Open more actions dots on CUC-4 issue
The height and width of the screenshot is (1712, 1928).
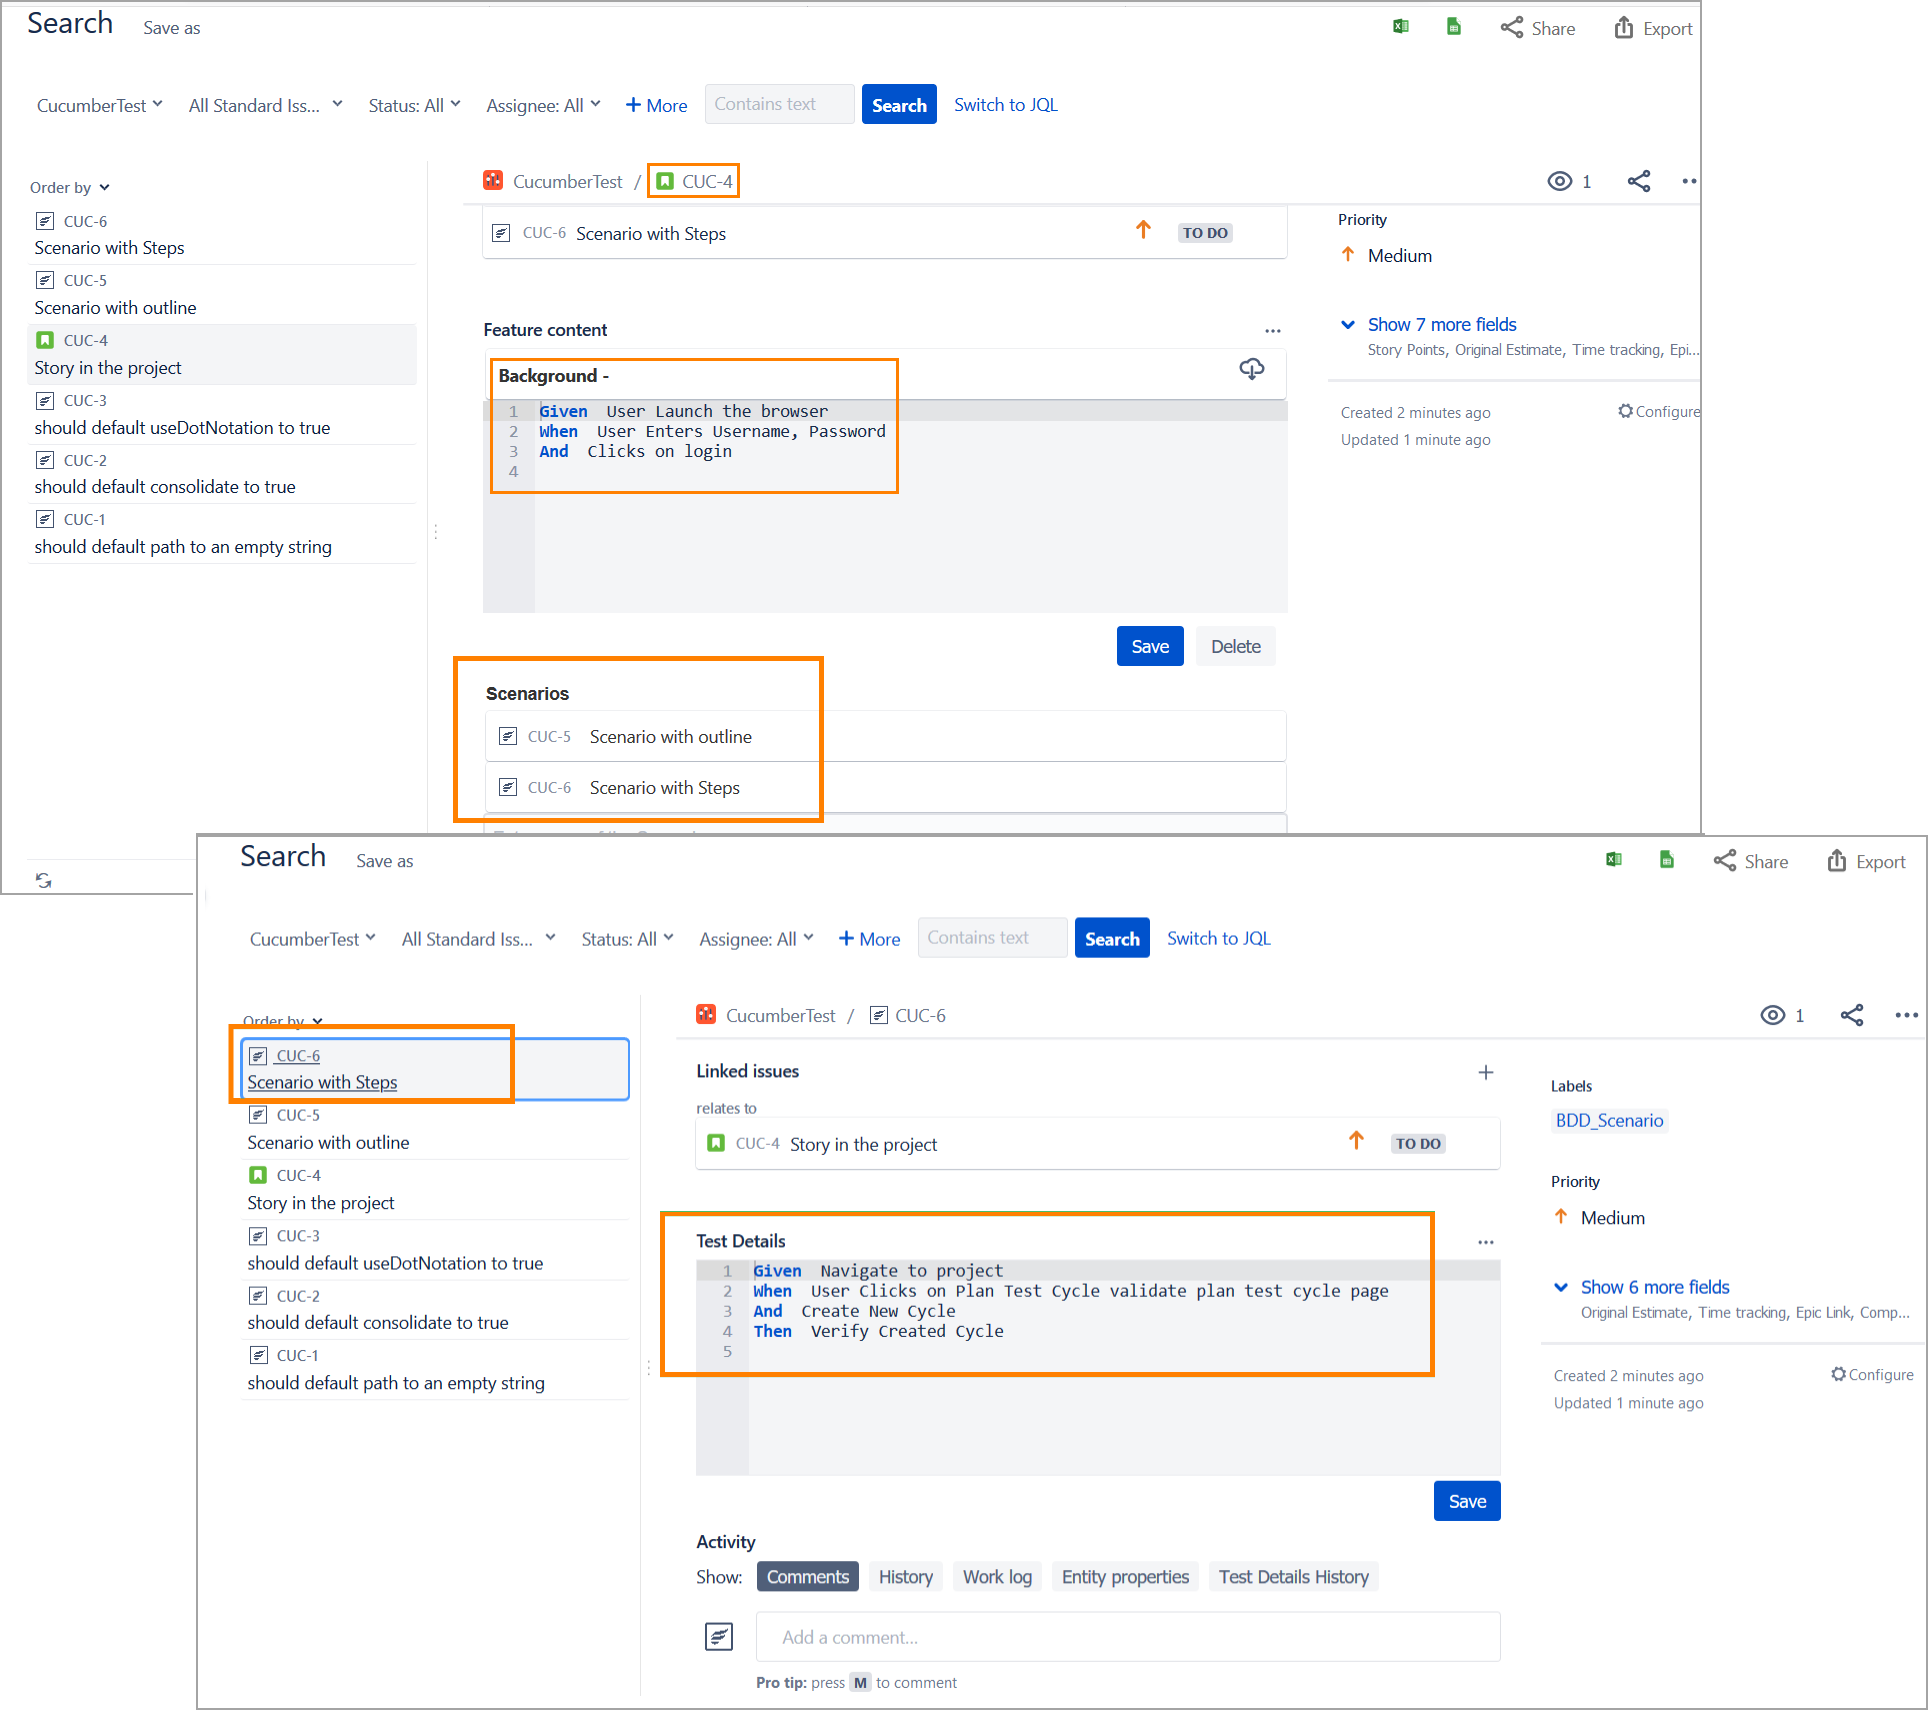pyautogui.click(x=1689, y=181)
